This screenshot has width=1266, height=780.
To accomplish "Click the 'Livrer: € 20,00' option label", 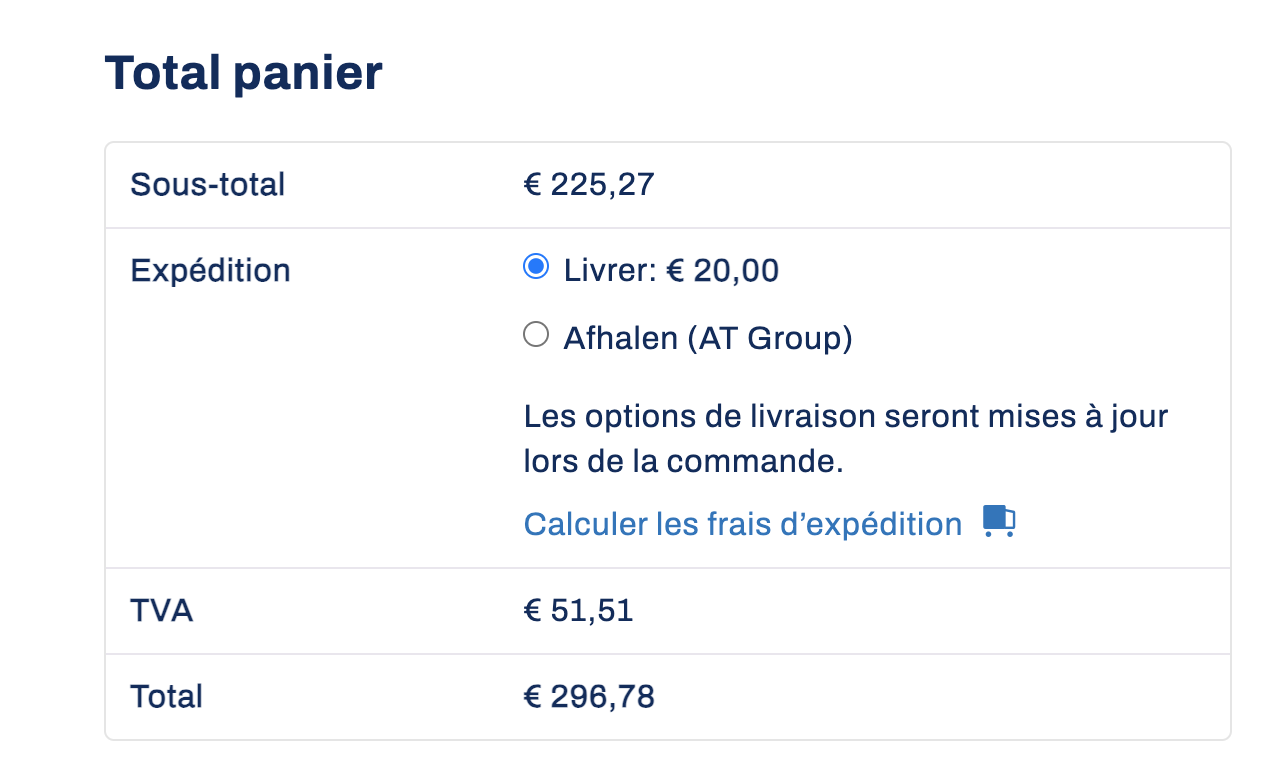I will pos(671,270).
